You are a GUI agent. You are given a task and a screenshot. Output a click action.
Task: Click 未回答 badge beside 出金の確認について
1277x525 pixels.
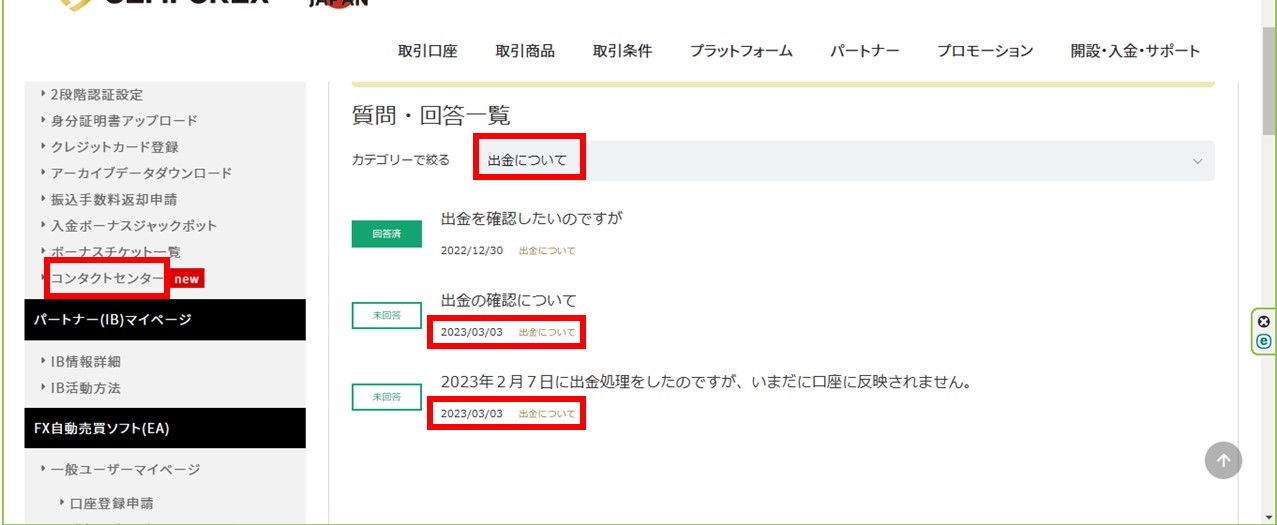click(386, 315)
